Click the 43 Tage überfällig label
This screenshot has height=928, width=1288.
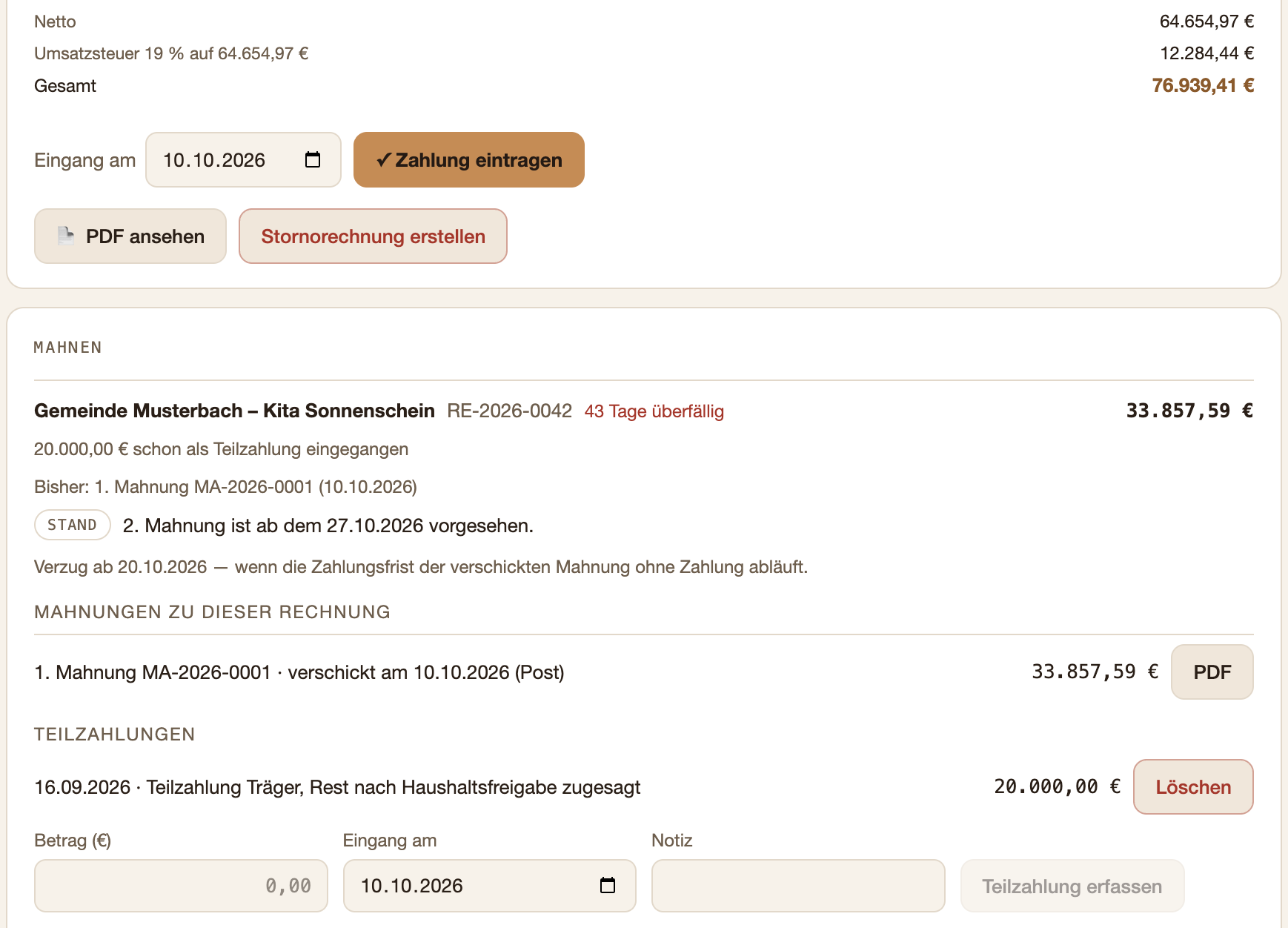click(x=654, y=411)
